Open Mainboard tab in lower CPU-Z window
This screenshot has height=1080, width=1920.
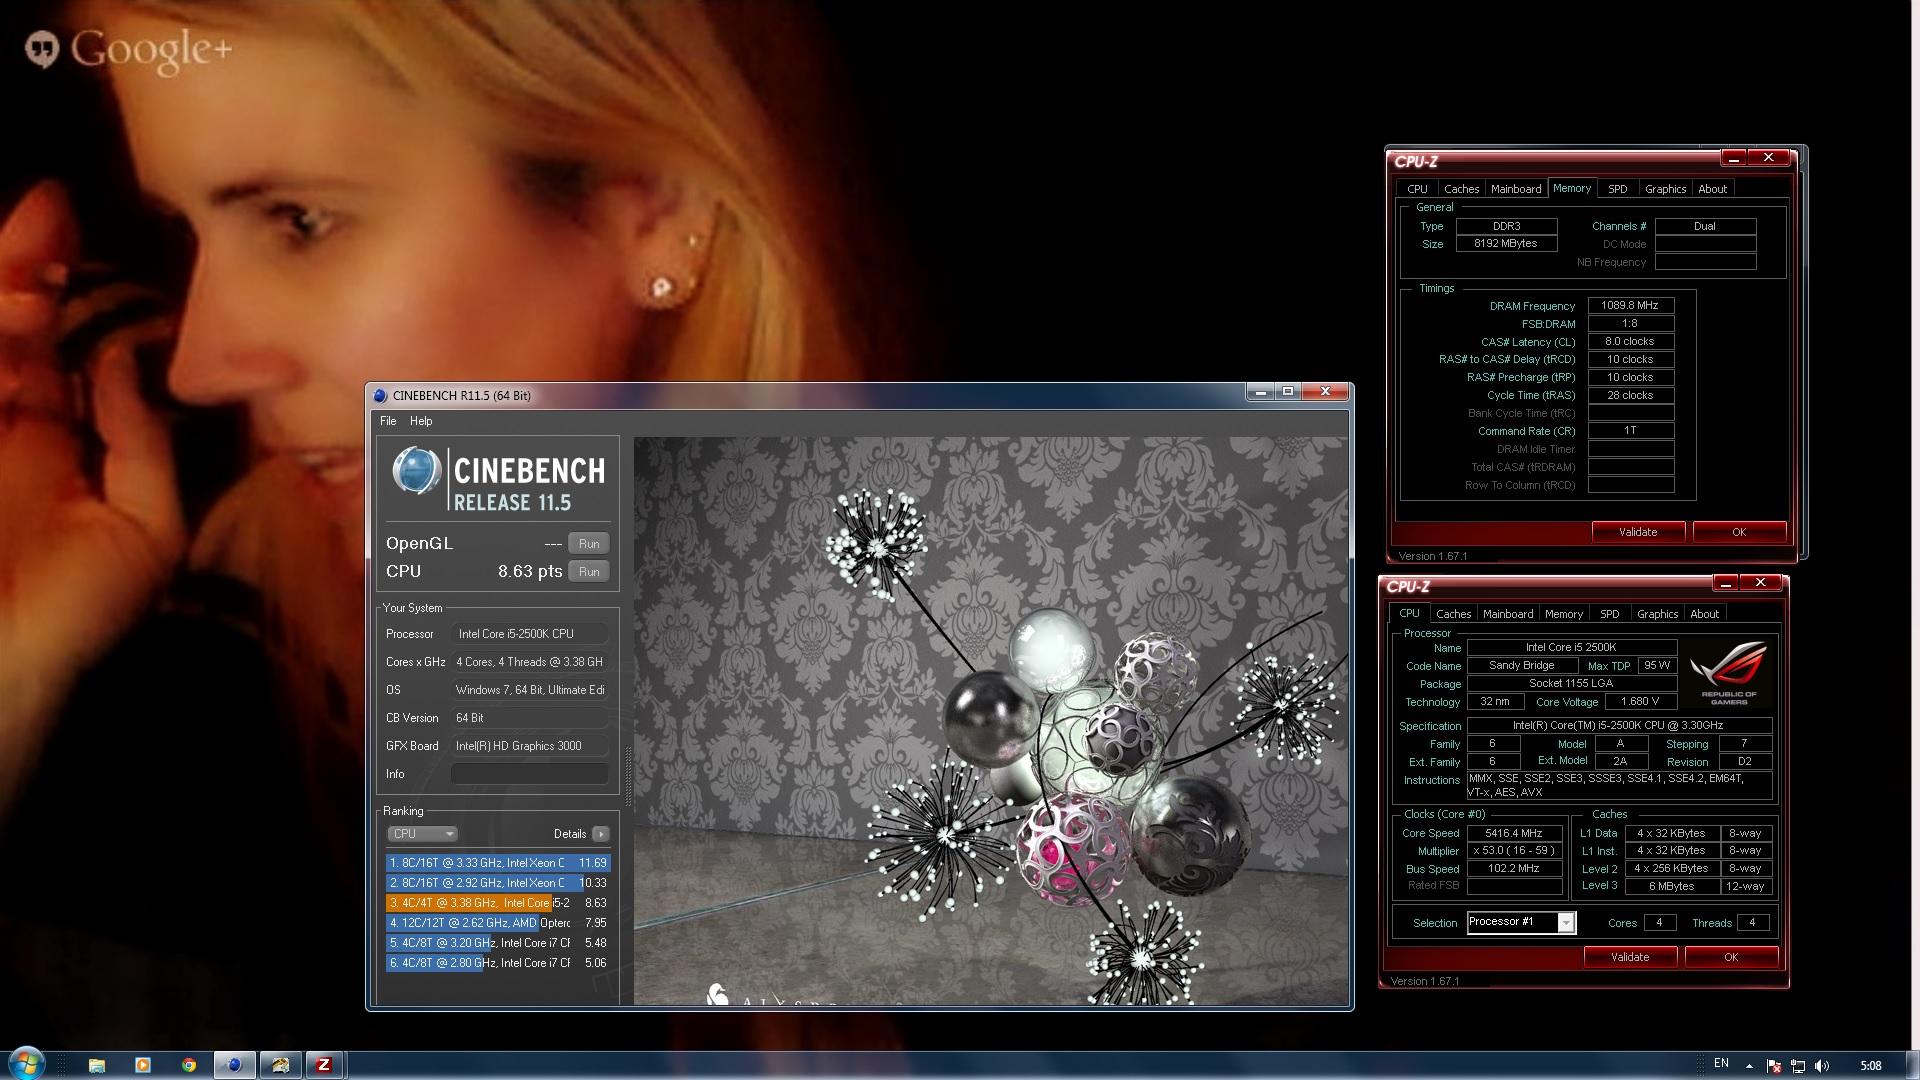click(x=1508, y=614)
